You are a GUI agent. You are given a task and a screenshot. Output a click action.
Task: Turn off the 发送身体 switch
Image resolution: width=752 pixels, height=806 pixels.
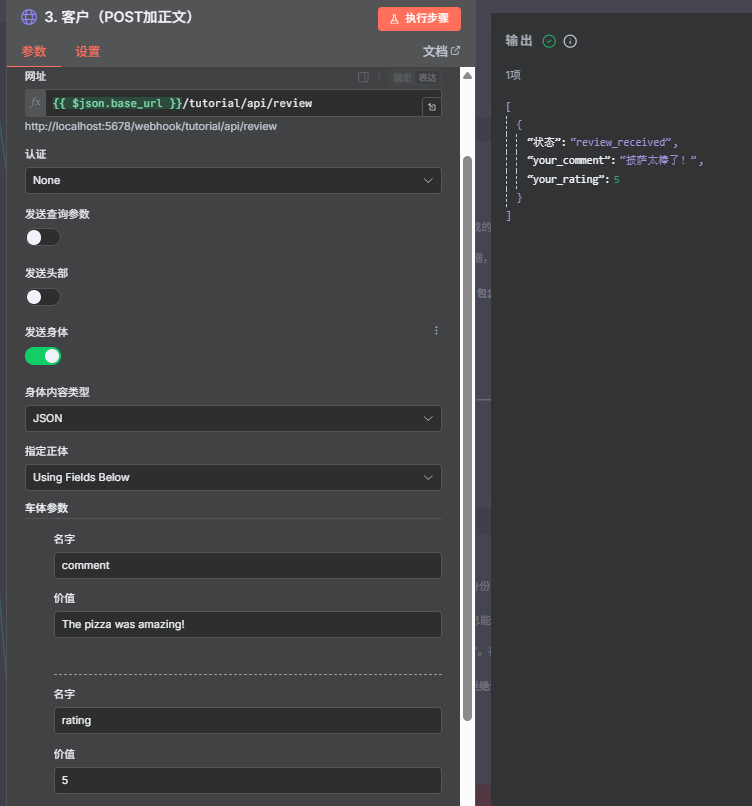pyautogui.click(x=43, y=356)
